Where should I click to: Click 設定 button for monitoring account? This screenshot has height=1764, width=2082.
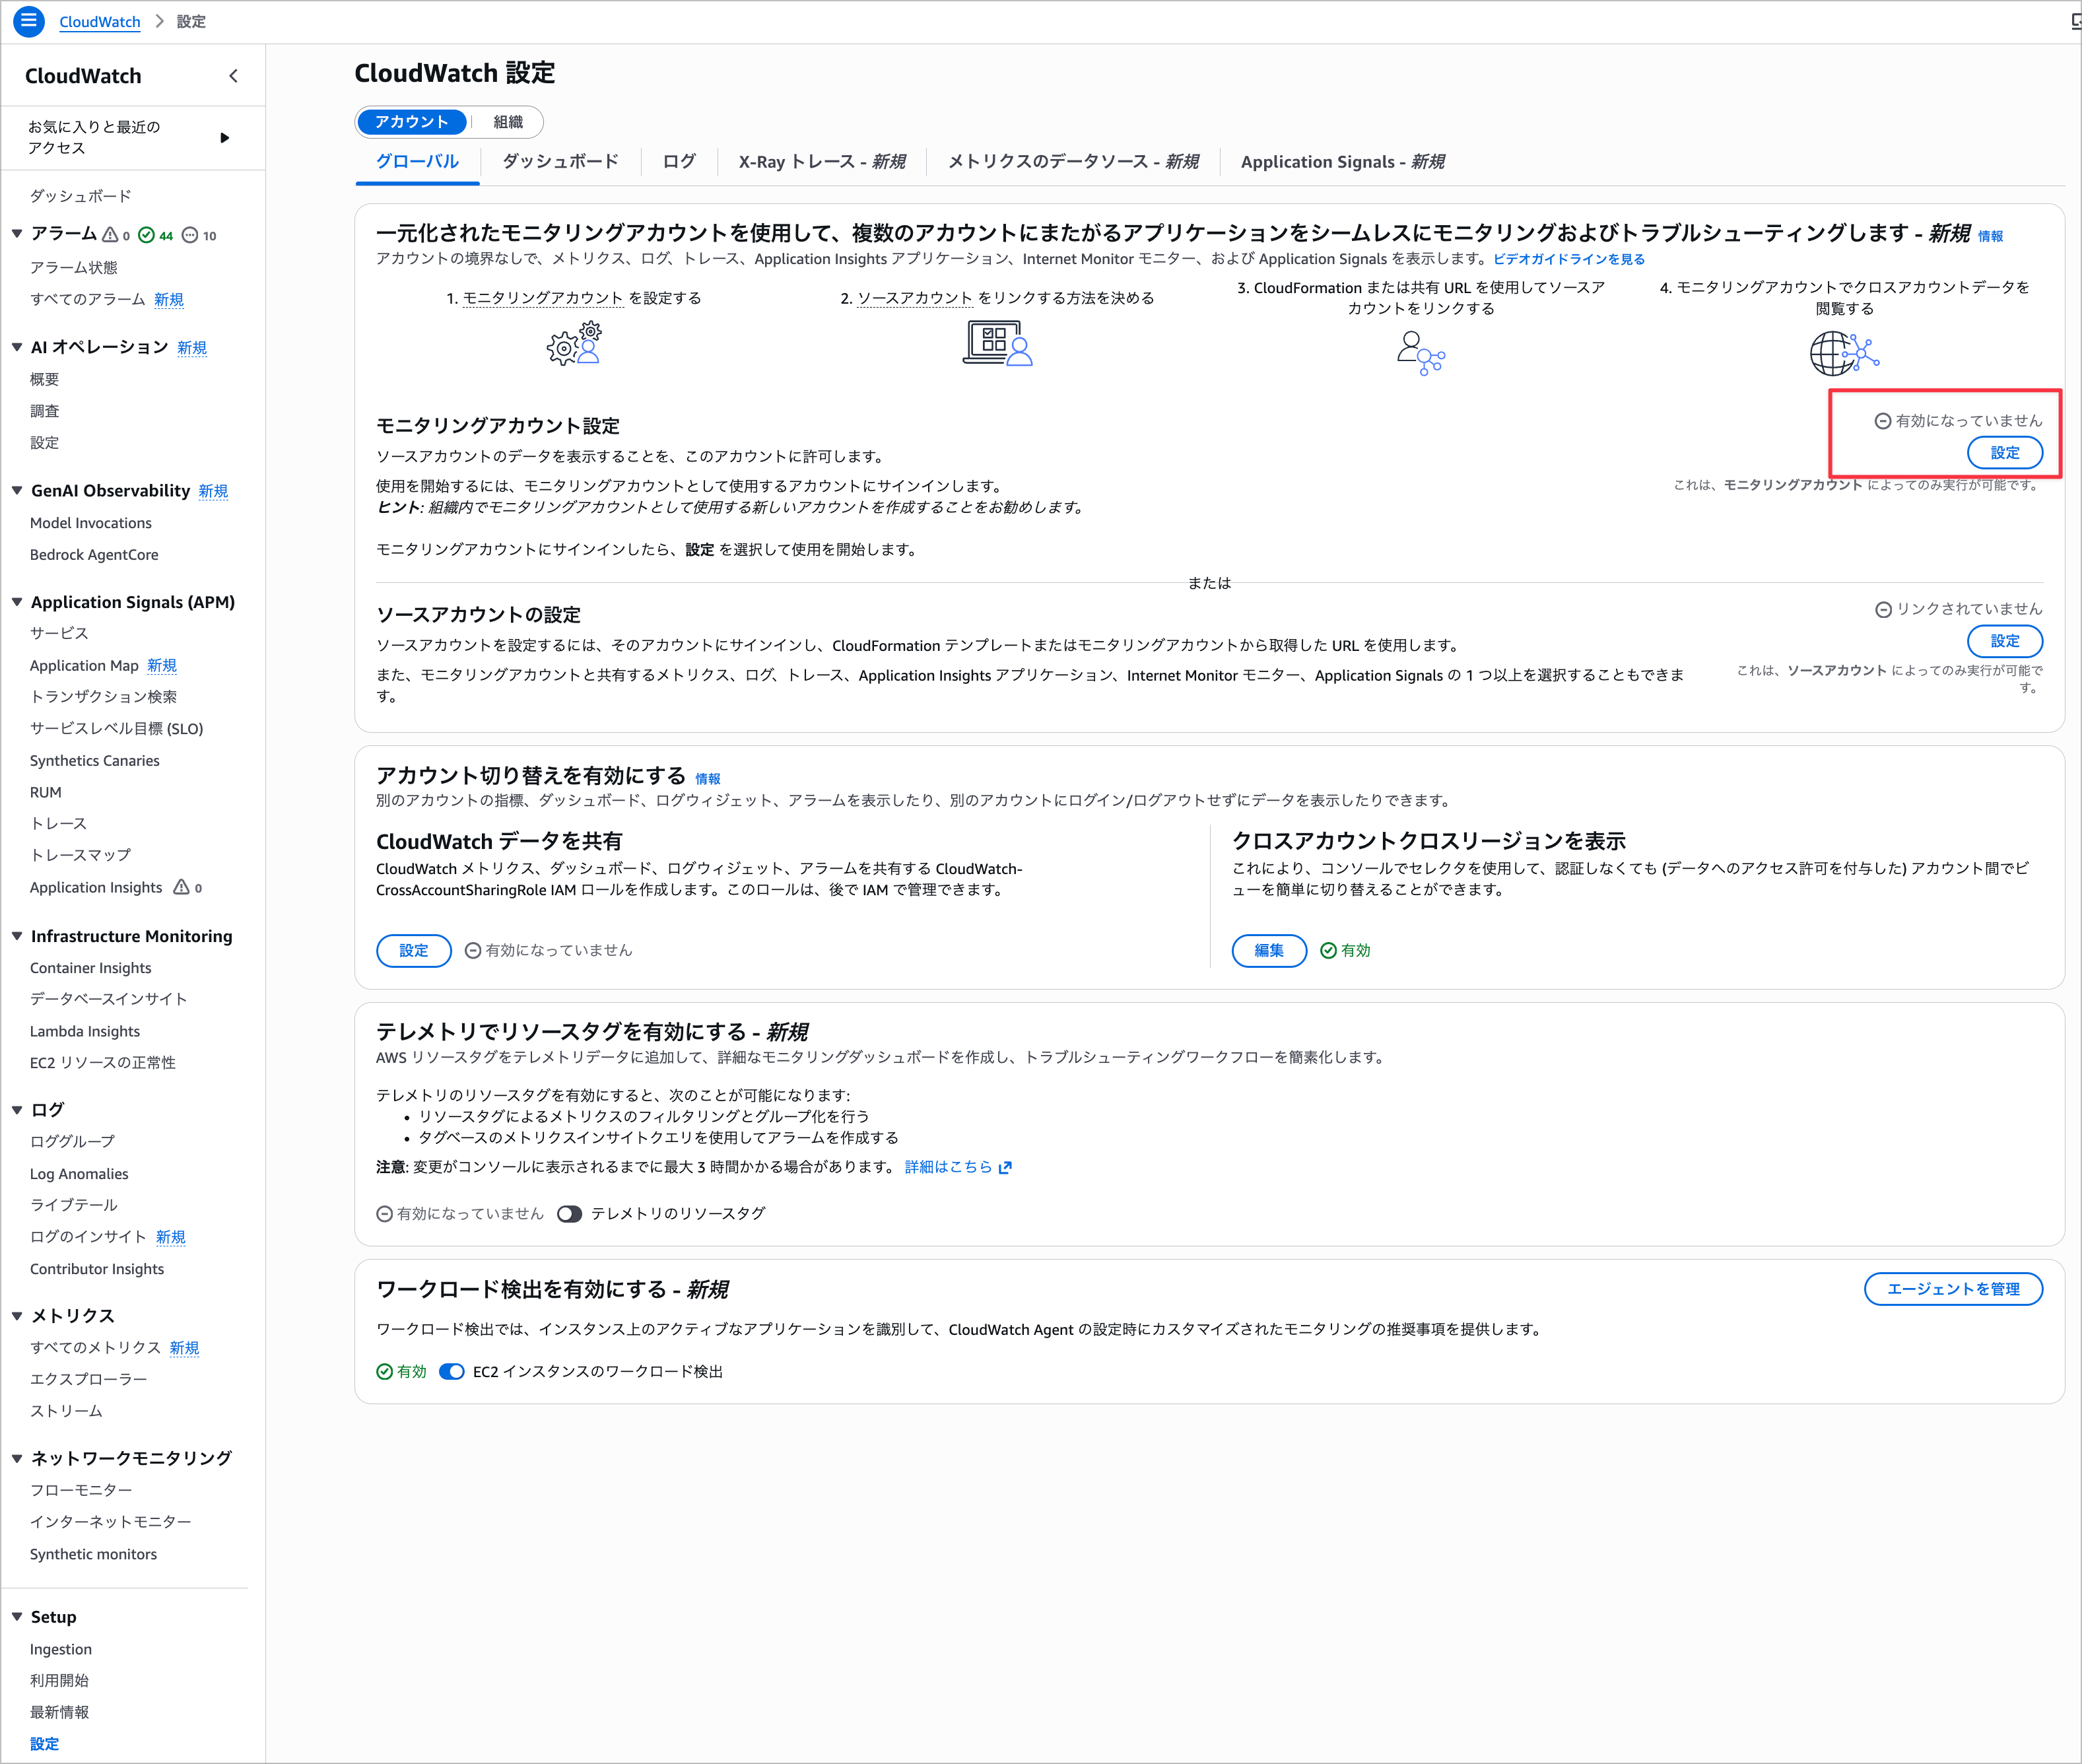tap(2004, 453)
